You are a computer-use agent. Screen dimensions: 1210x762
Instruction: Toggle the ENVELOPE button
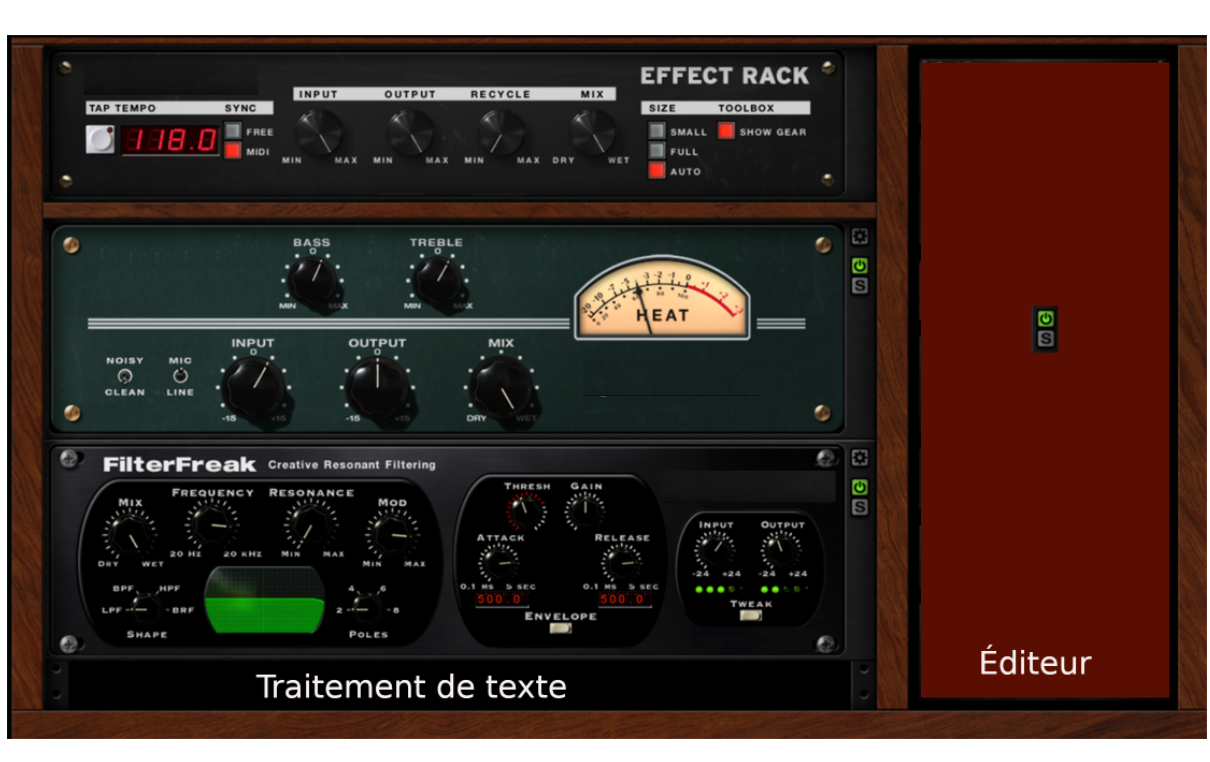click(x=562, y=629)
